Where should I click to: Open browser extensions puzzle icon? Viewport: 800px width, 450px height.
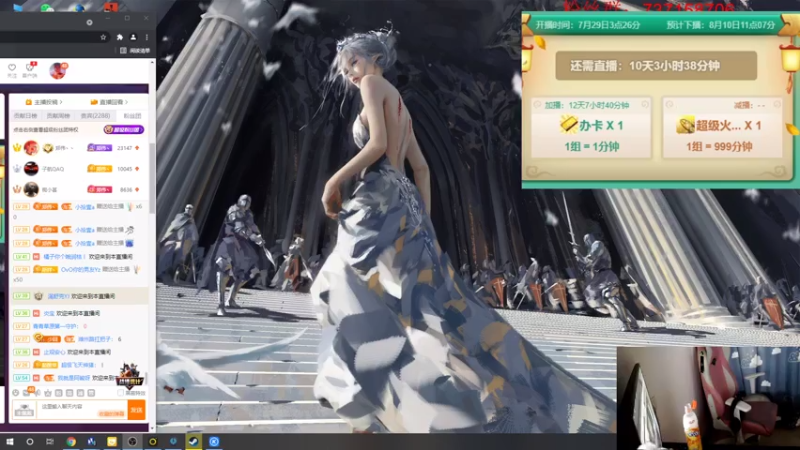120,37
